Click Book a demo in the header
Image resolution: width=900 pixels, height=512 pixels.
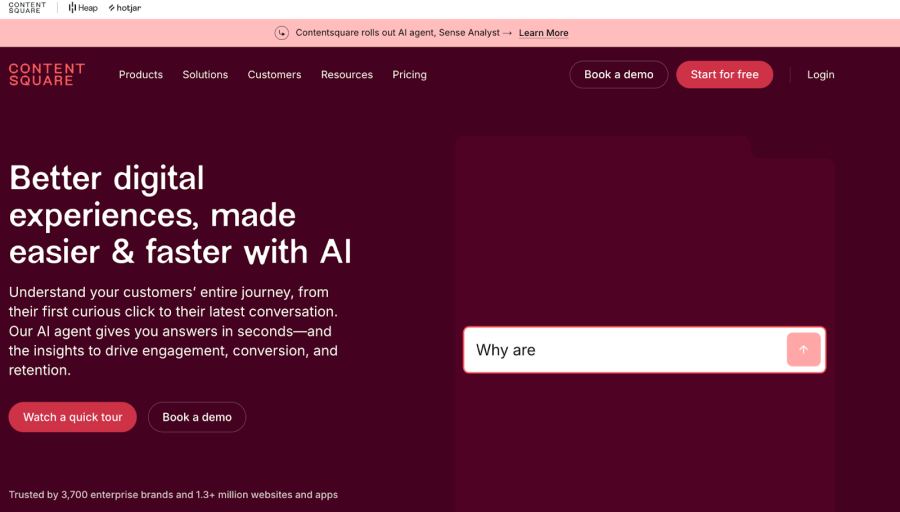[x=618, y=75]
